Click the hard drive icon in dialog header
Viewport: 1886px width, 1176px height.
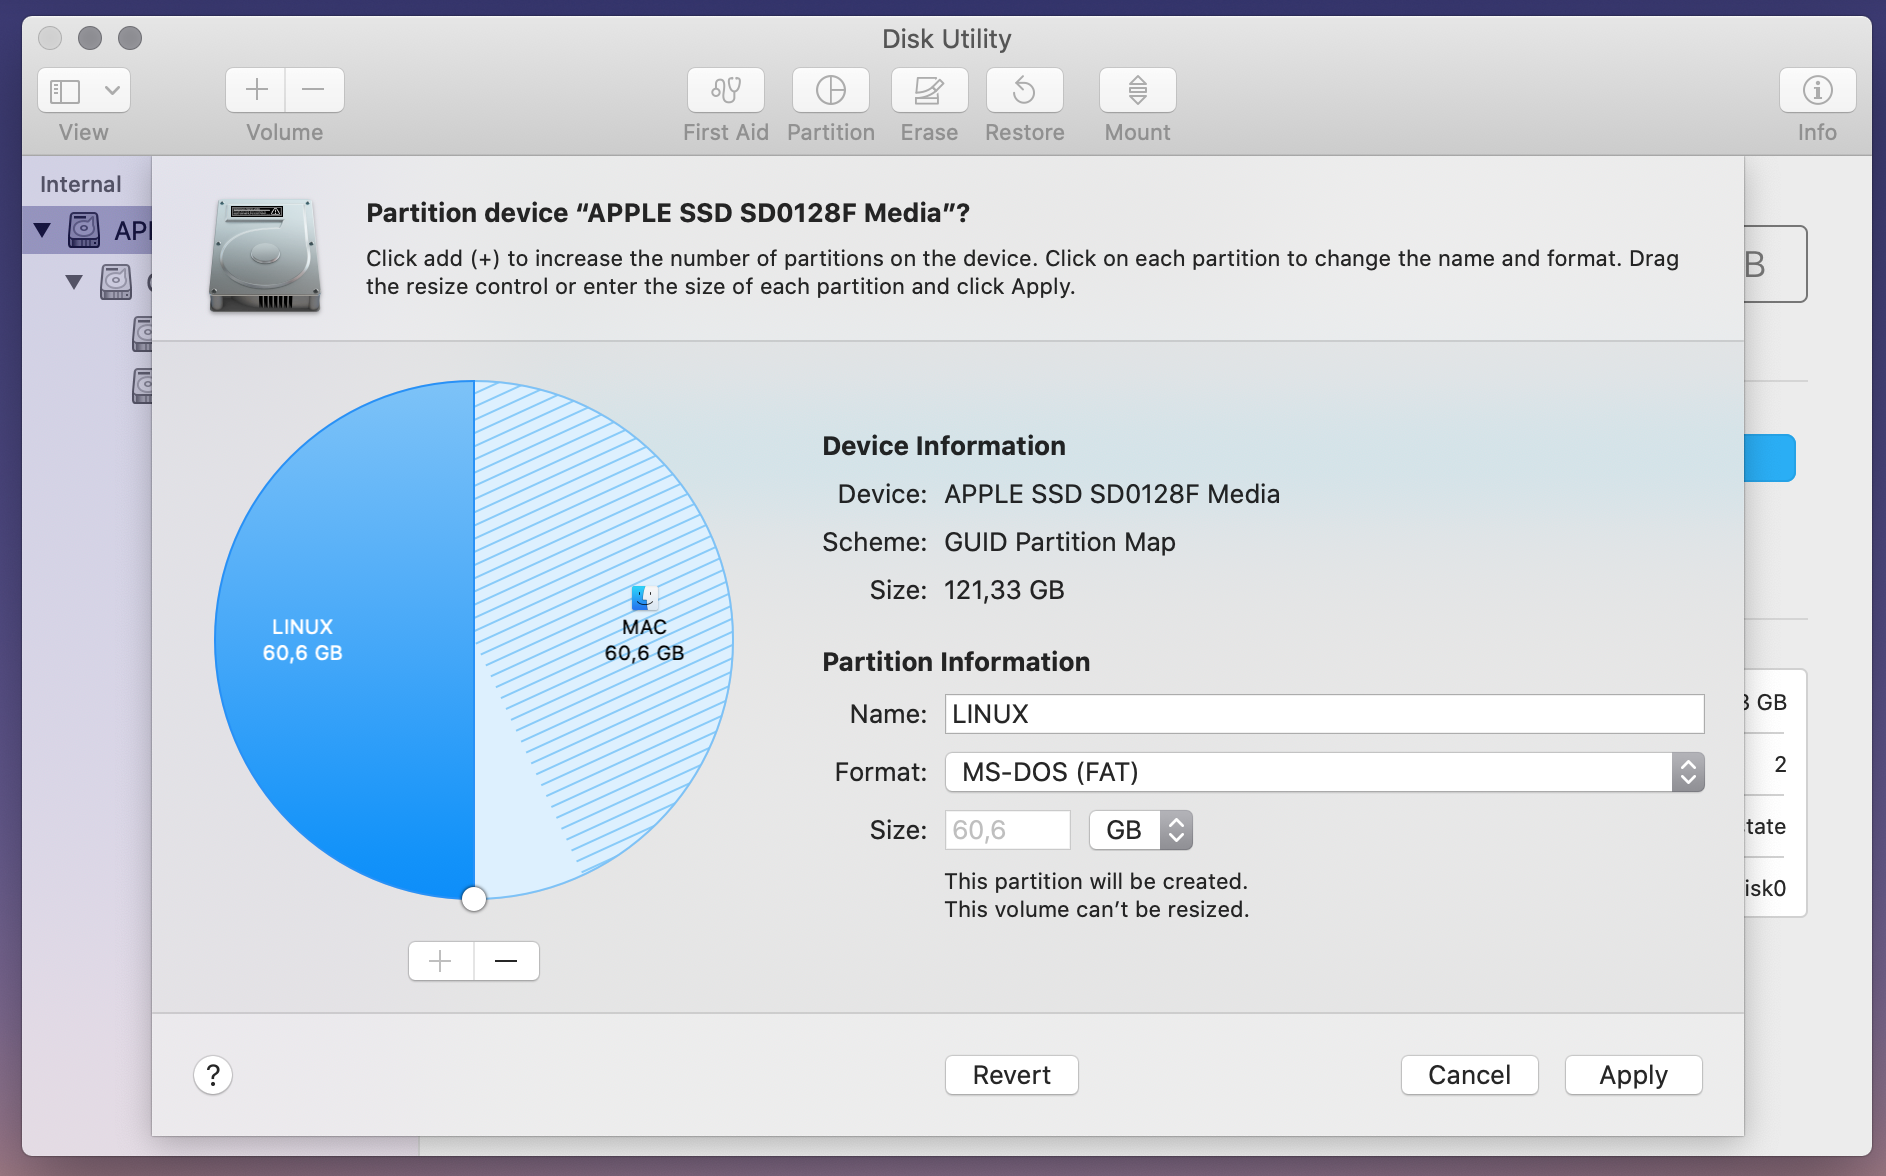(265, 255)
